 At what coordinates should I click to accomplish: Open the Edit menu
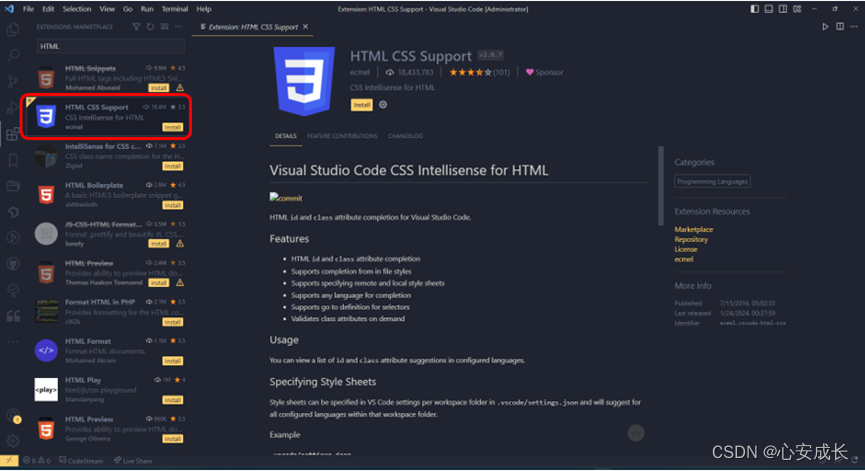48,9
